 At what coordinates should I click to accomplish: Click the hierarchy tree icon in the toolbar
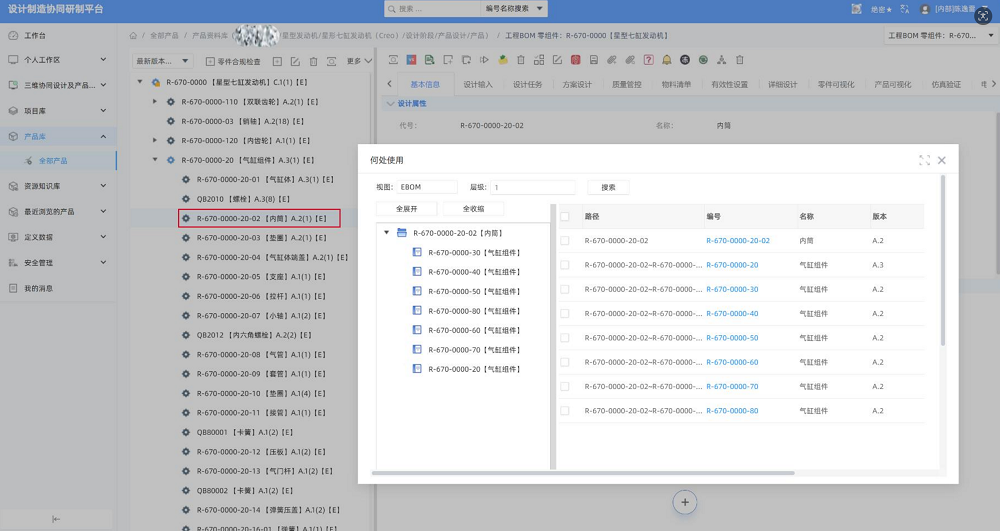pos(721,60)
